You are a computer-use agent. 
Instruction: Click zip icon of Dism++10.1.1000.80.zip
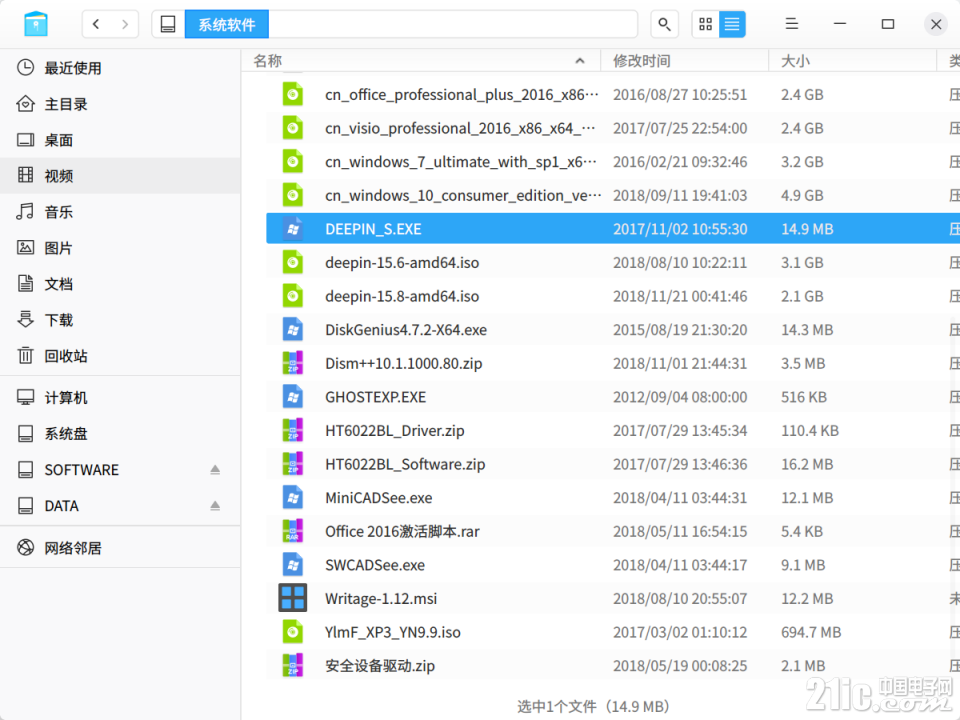coord(293,364)
